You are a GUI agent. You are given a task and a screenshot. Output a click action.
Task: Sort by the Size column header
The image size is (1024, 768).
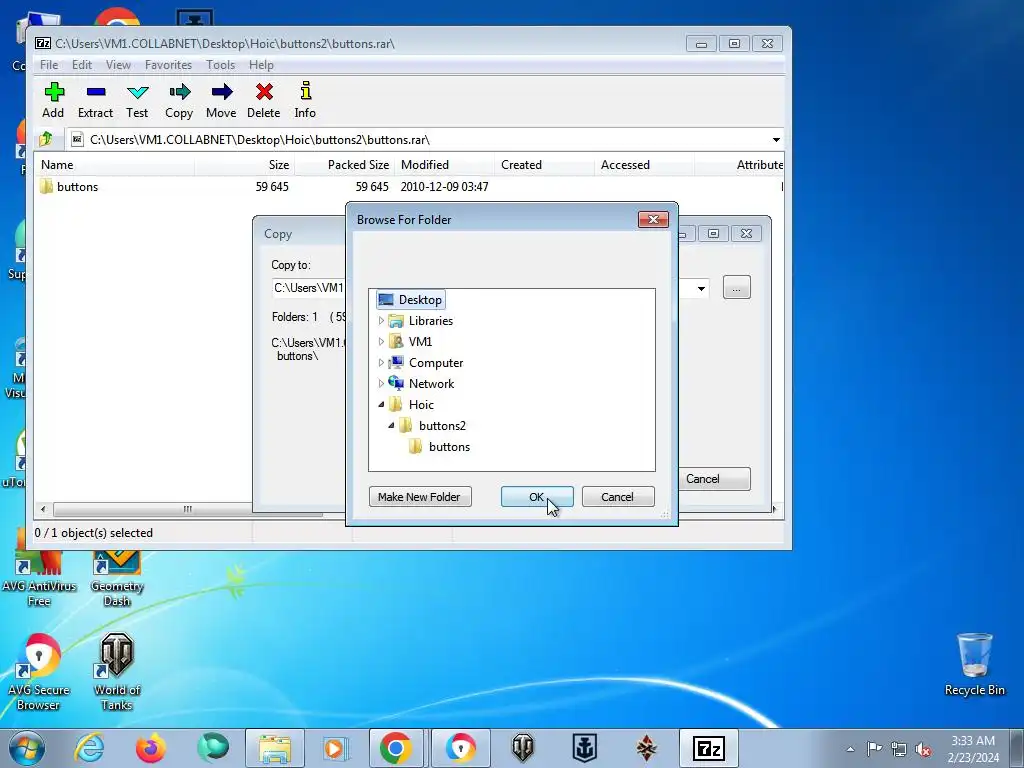(x=244, y=165)
